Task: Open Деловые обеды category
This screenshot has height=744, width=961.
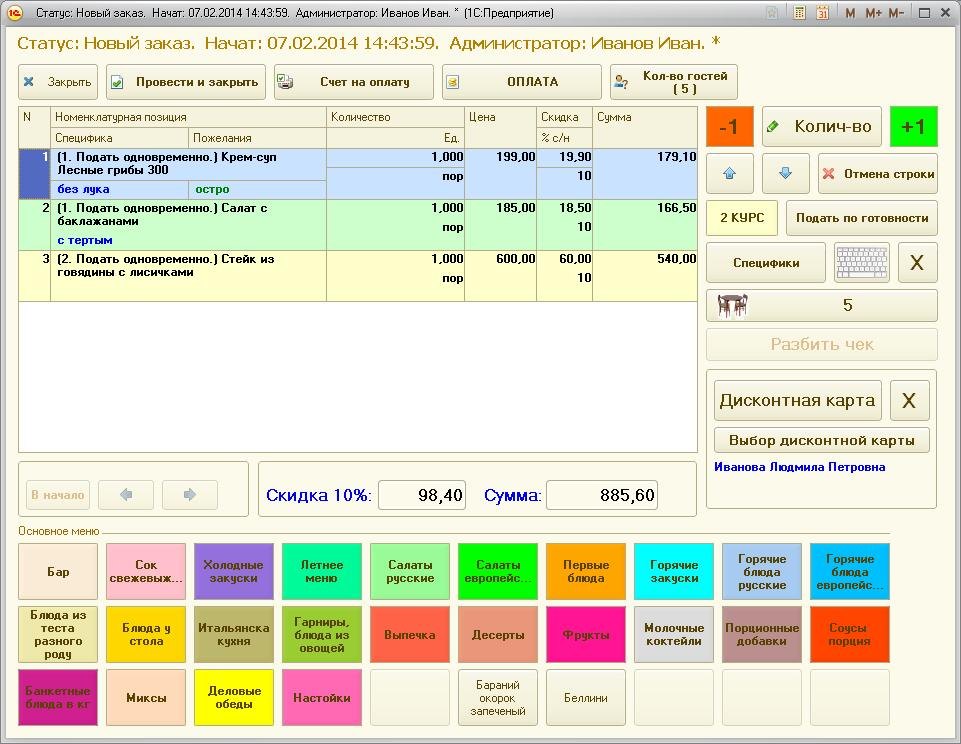Action: point(234,697)
